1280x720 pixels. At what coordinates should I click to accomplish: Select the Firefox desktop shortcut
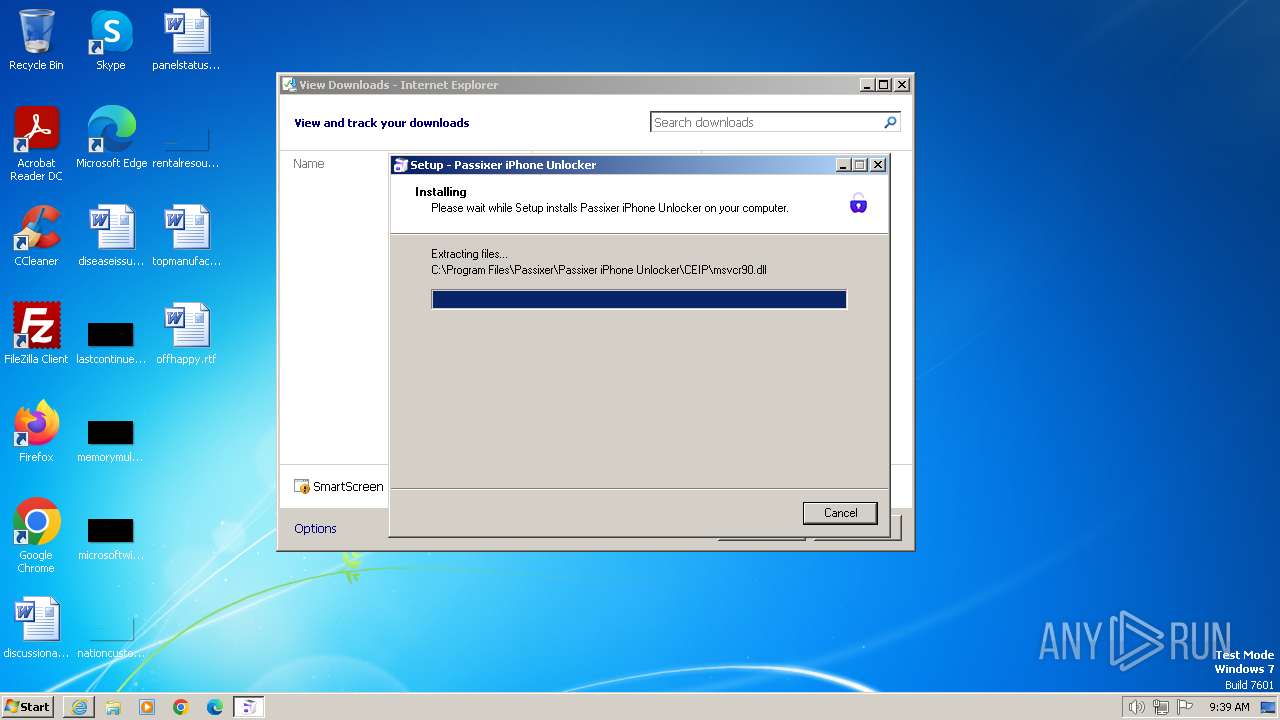36,432
